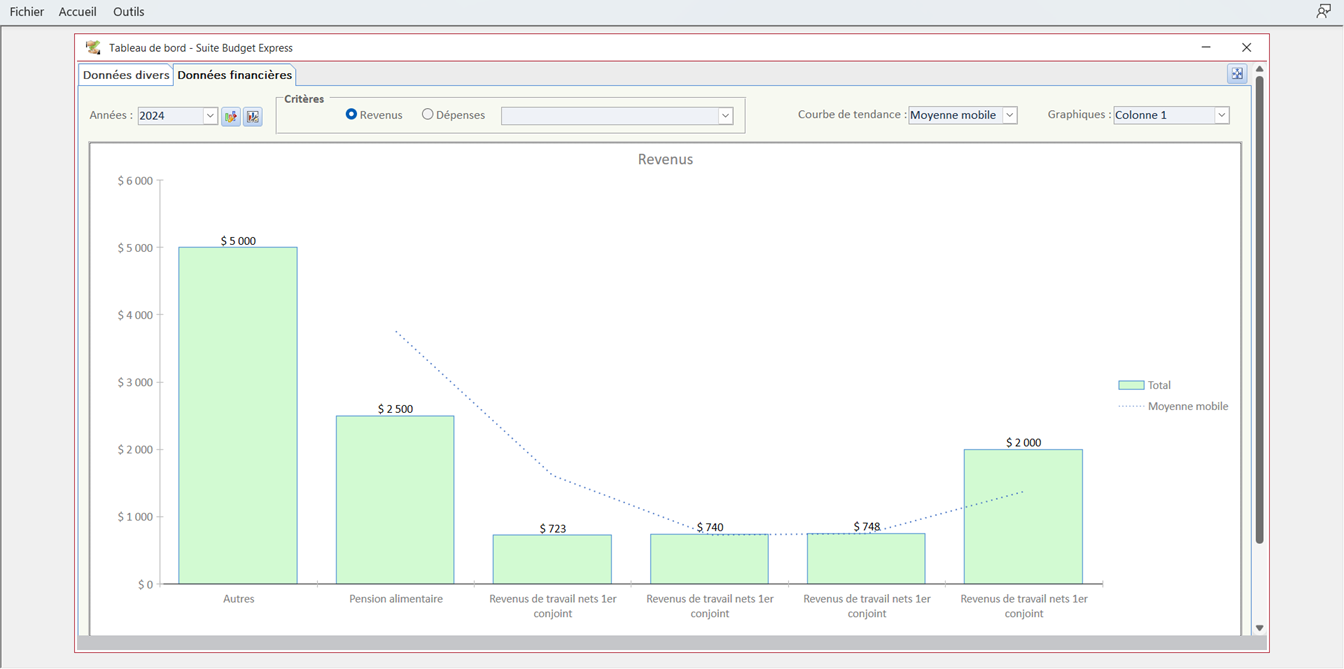Screen dimensions: 1344x669
Task: Click the $ 5 000 Autres bar
Action: coord(238,415)
